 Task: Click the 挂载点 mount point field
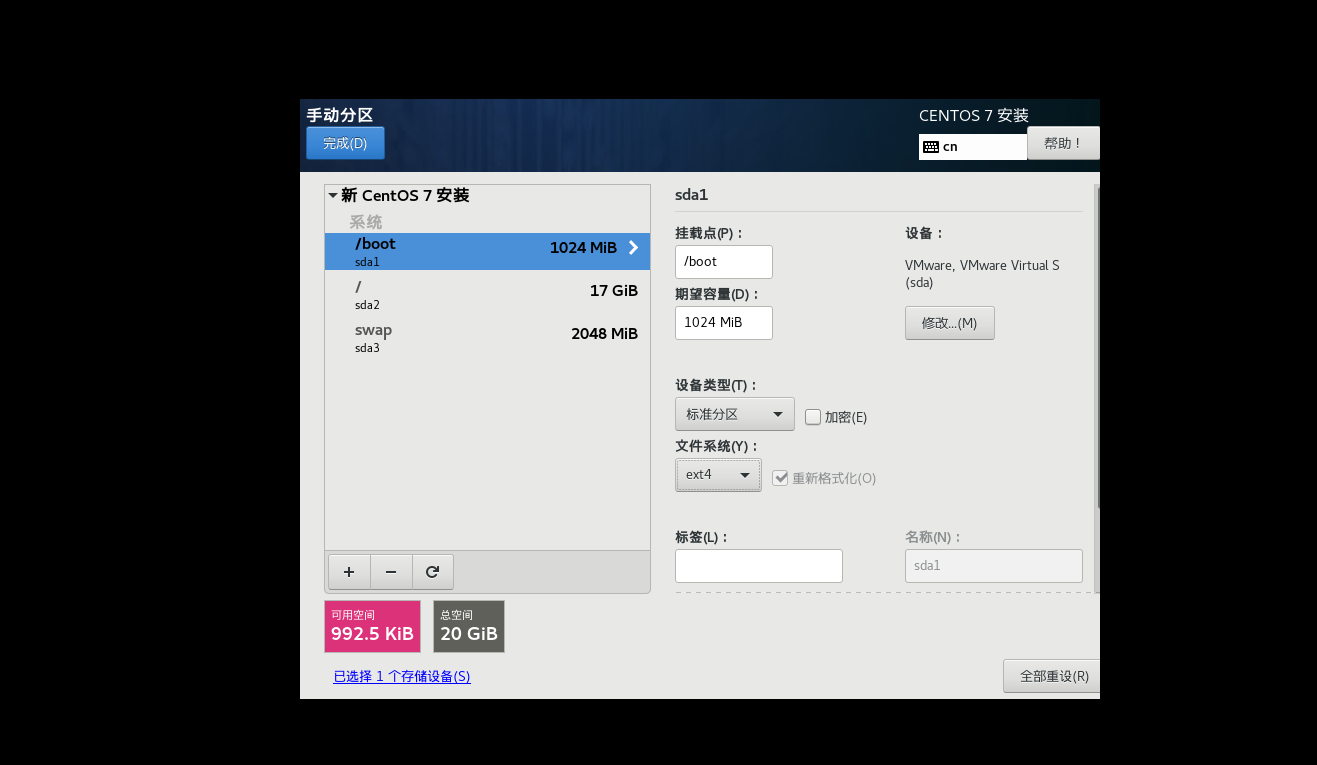[724, 261]
